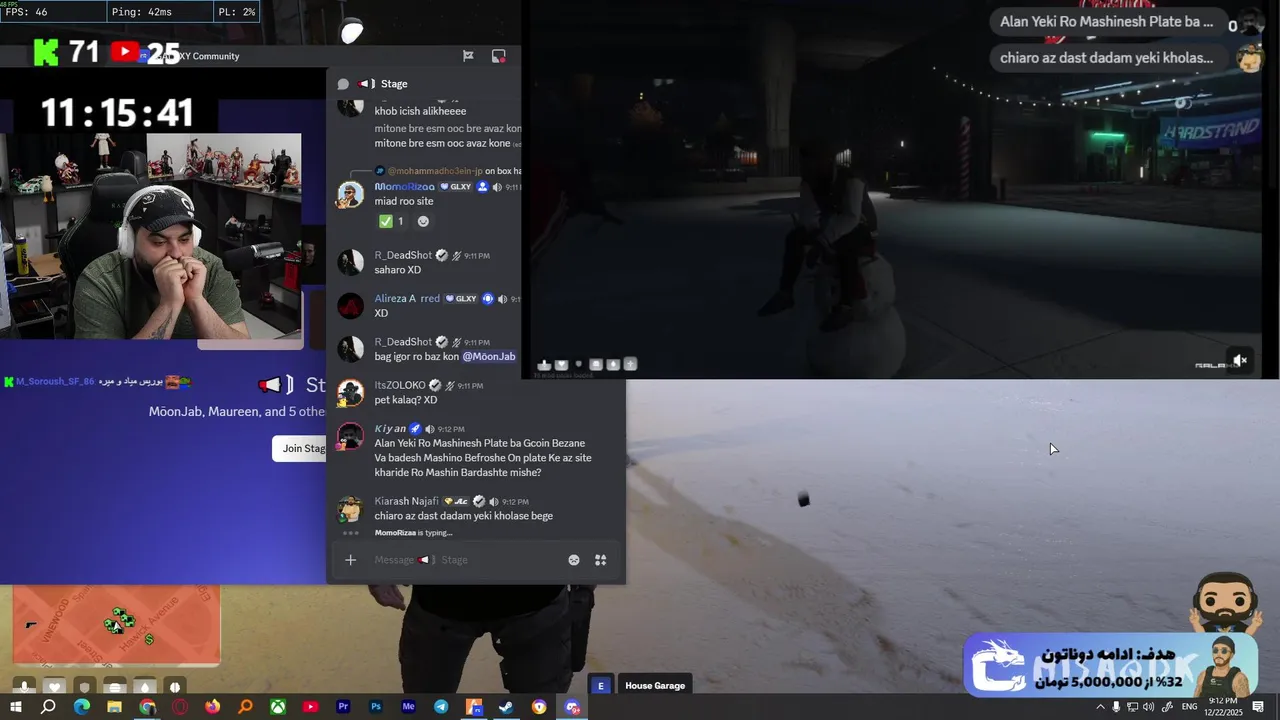This screenshot has height=720, width=1280.
Task: Launch Firefox from the taskbar
Action: coord(212,707)
